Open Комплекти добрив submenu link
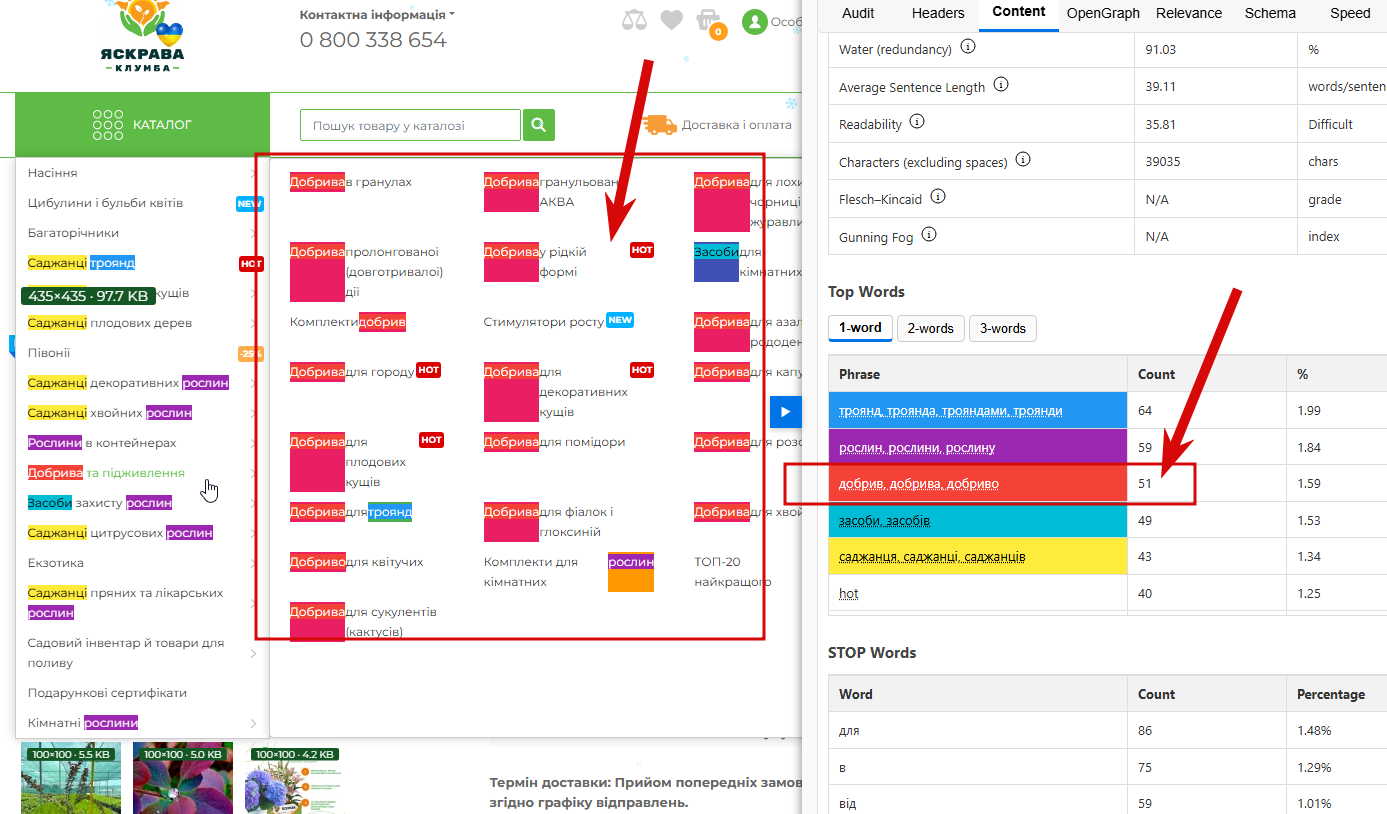This screenshot has height=814, width=1387. 348,322
